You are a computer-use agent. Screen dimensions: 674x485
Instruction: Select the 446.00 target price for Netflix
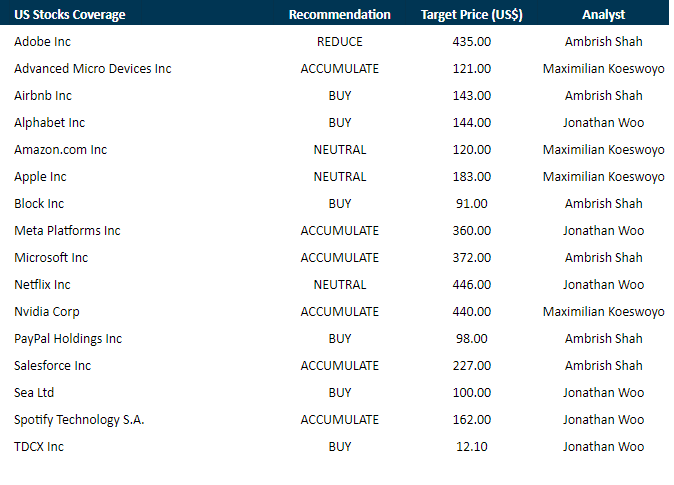(471, 285)
